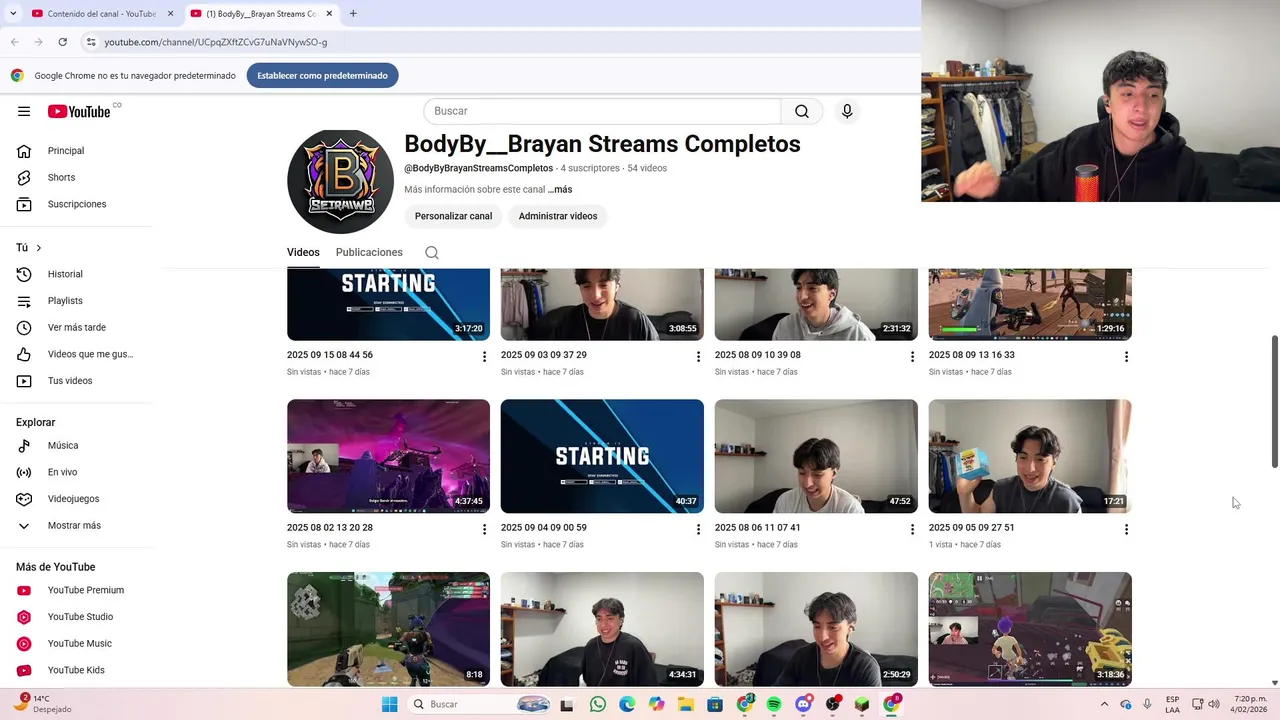This screenshot has height=720, width=1280.
Task: Open options for video 2025 08 02 13 20 28
Action: [484, 530]
